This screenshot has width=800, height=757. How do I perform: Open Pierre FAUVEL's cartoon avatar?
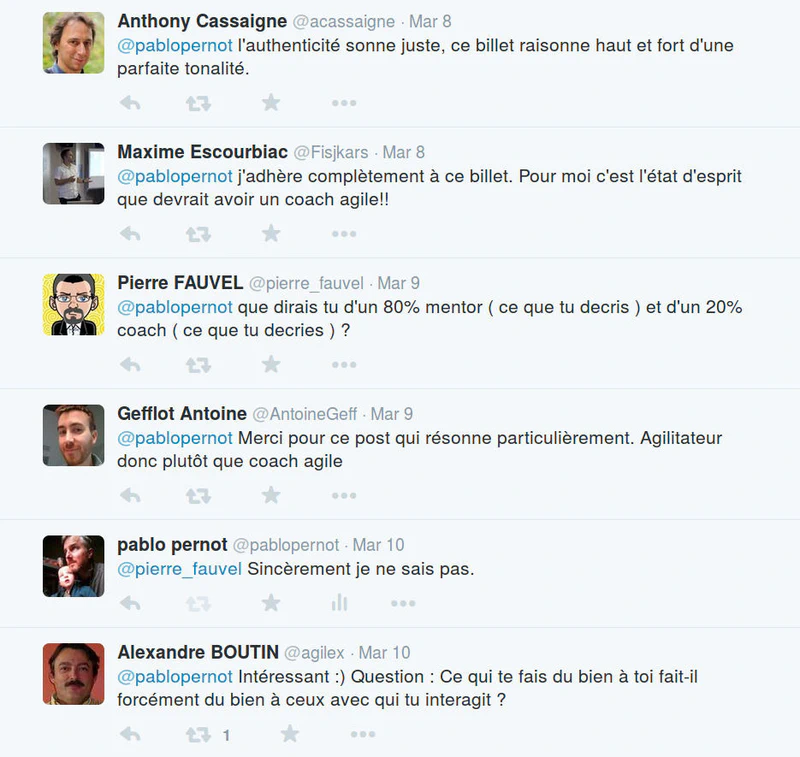pos(74,305)
